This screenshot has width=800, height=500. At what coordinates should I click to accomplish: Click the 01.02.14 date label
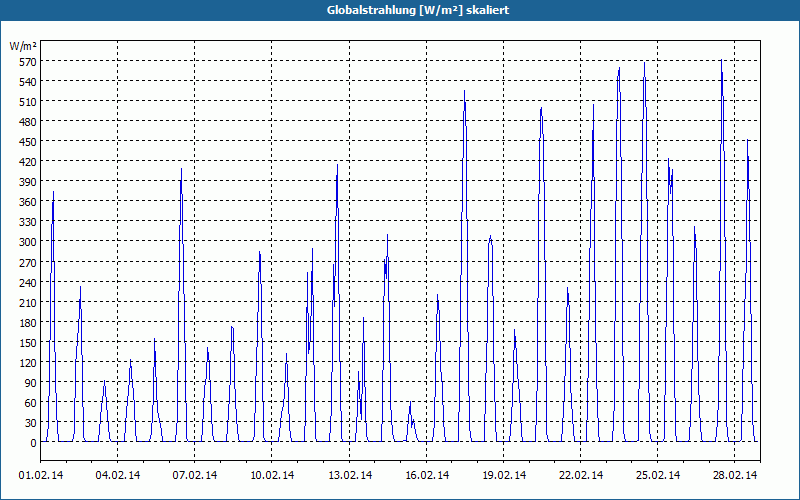pyautogui.click(x=41, y=475)
